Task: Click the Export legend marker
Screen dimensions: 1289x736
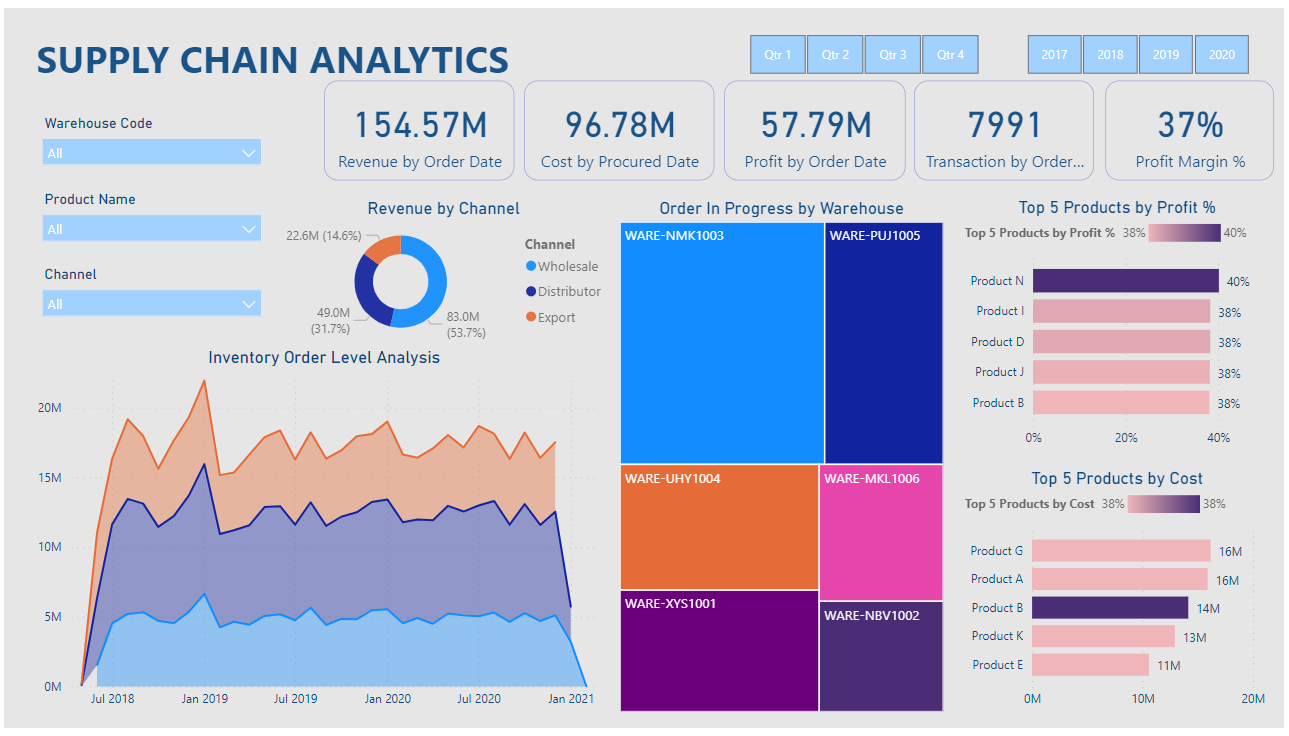Action: click(531, 318)
